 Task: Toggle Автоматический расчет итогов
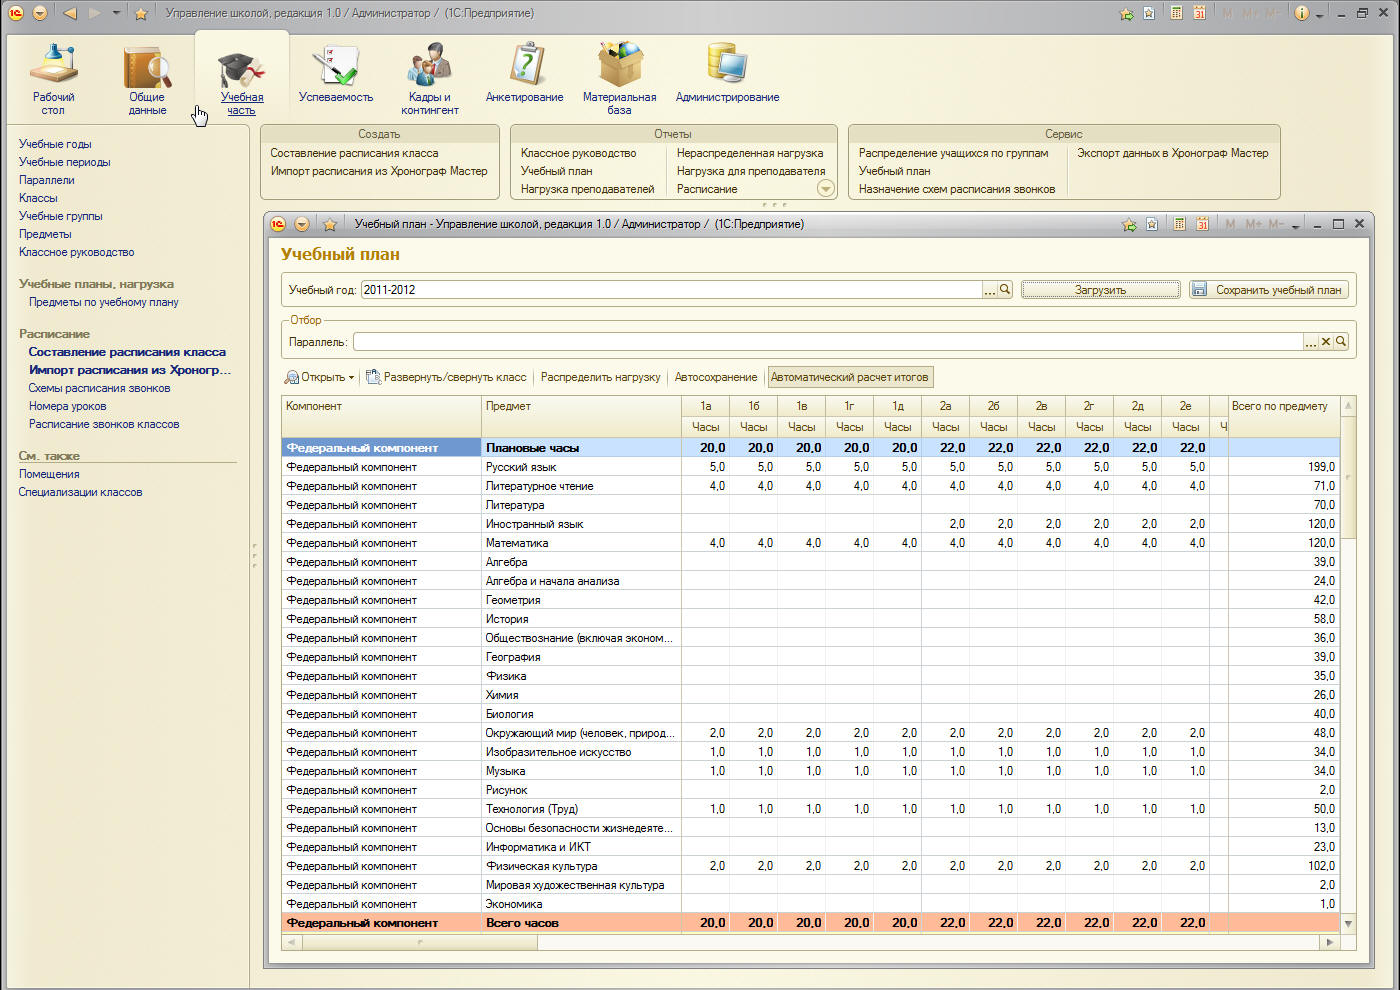pos(850,377)
